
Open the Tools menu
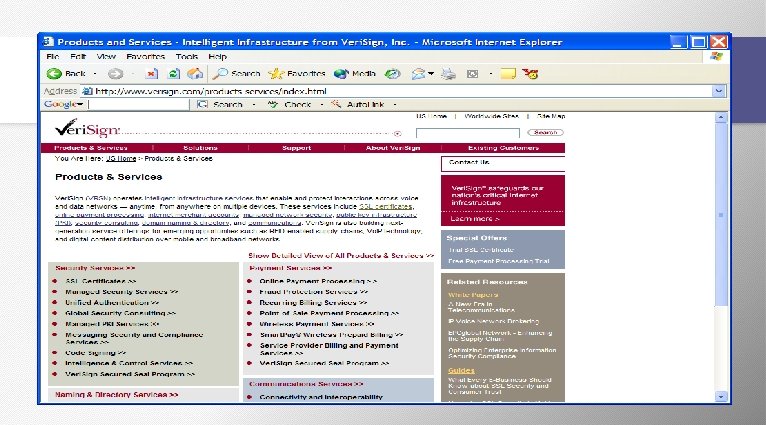(187, 57)
